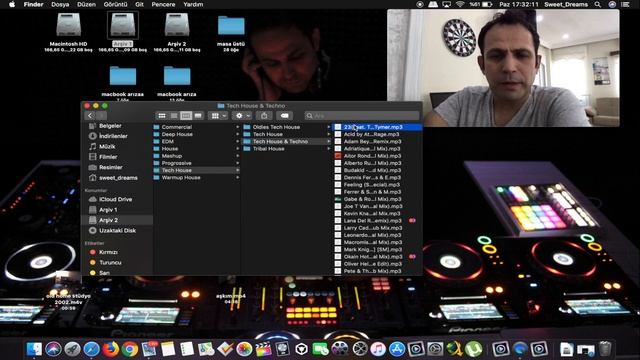The height and width of the screenshot is (360, 640).
Task: Click the edit tags toolbar button
Action: pos(284,116)
